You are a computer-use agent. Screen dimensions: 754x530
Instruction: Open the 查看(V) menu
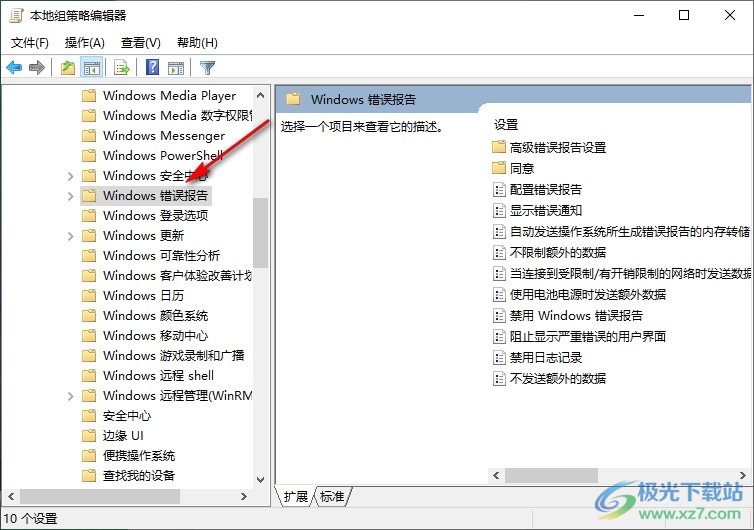[x=140, y=43]
